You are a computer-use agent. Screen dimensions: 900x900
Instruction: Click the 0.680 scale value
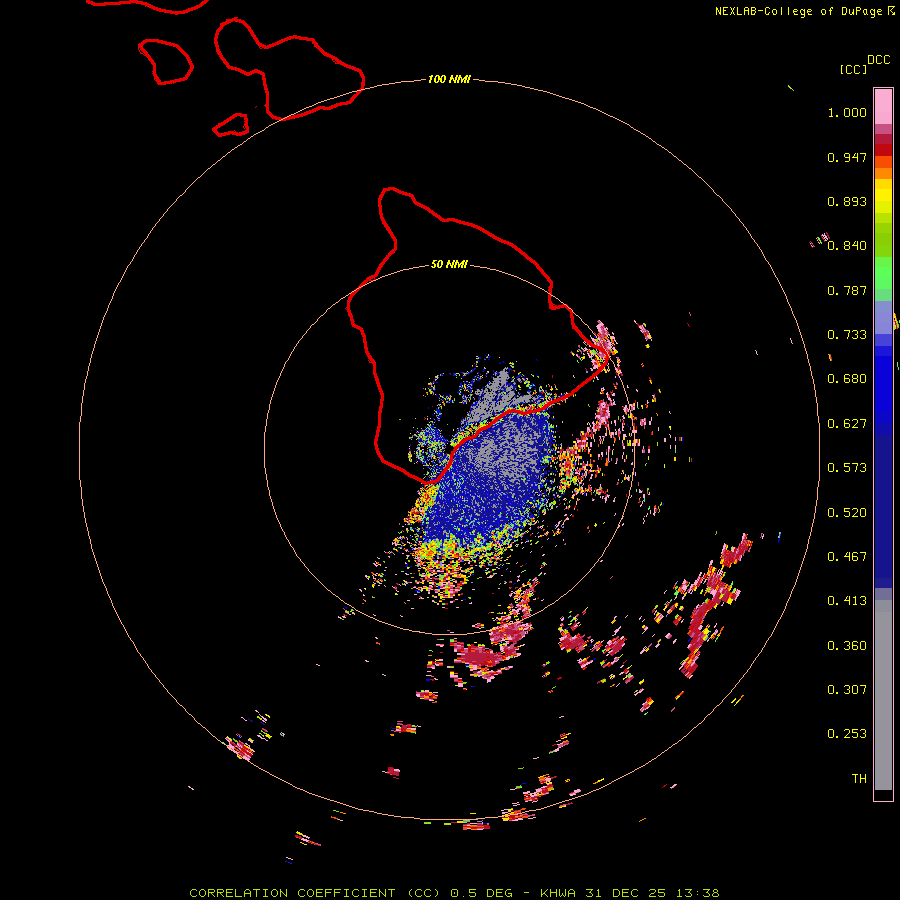pyautogui.click(x=847, y=379)
